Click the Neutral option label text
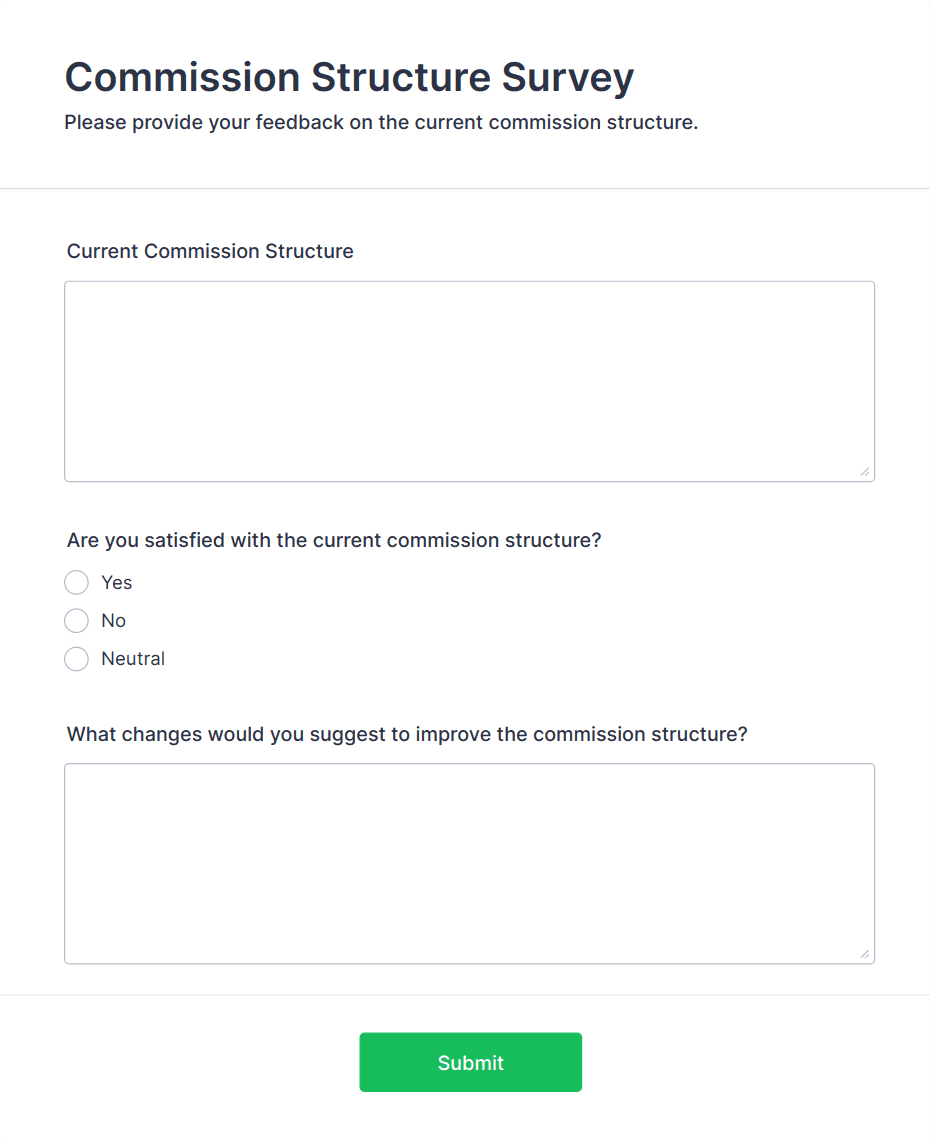930x1141 pixels. pos(133,658)
